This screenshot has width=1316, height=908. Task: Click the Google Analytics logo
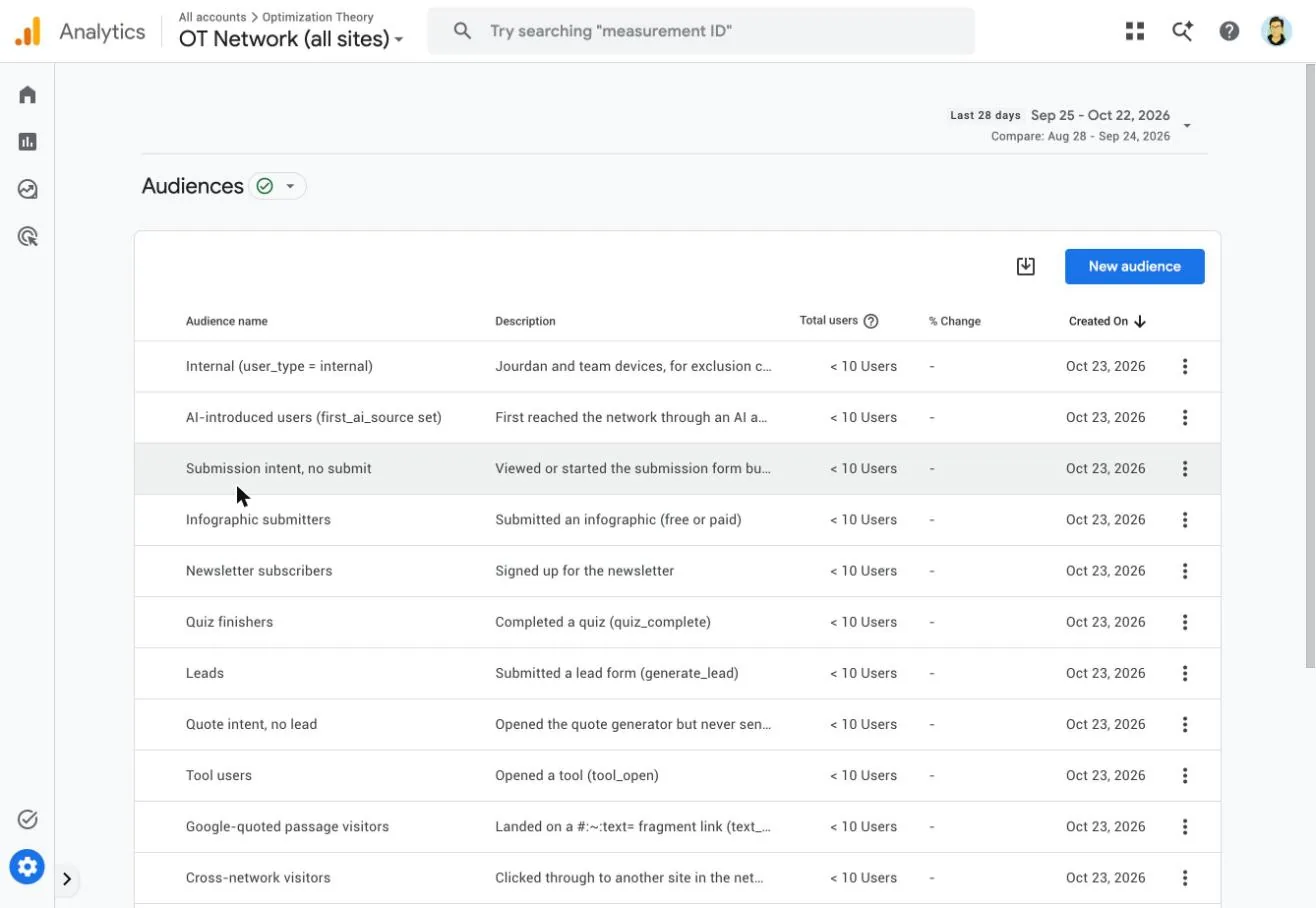[28, 32]
